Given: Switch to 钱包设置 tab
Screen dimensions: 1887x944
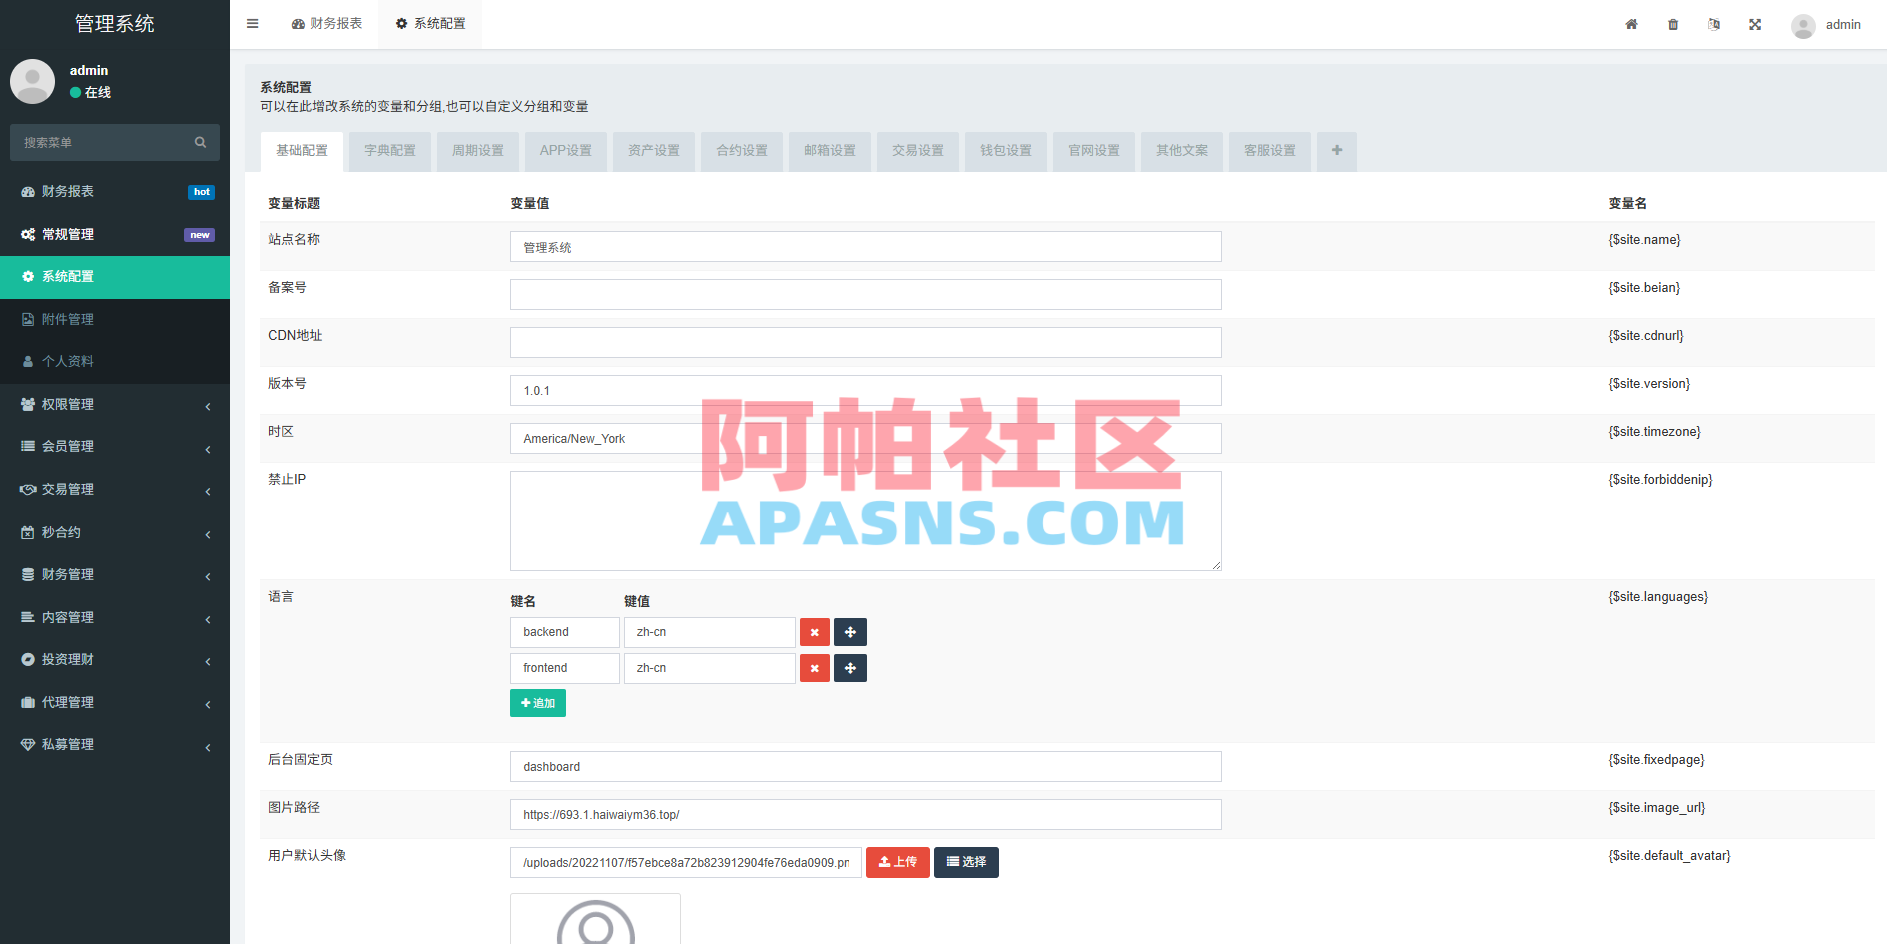Looking at the screenshot, I should (1006, 151).
